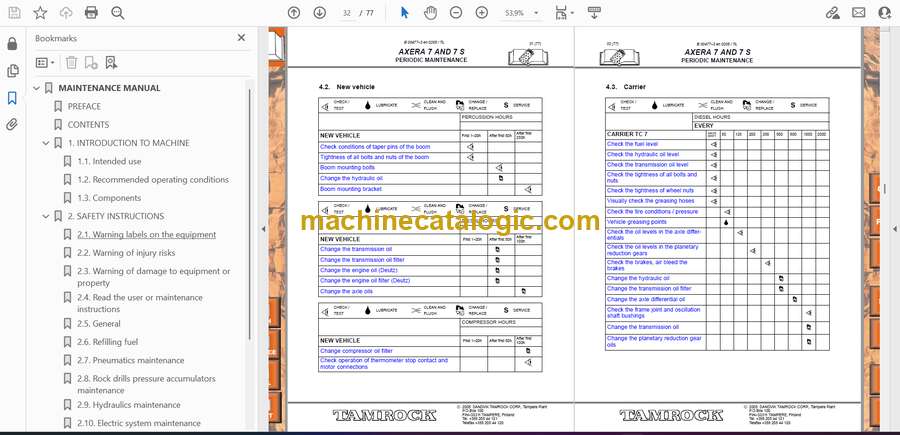Select bookmark 2.1. Warning labels on the equipment
This screenshot has height=435, width=900.
point(146,235)
